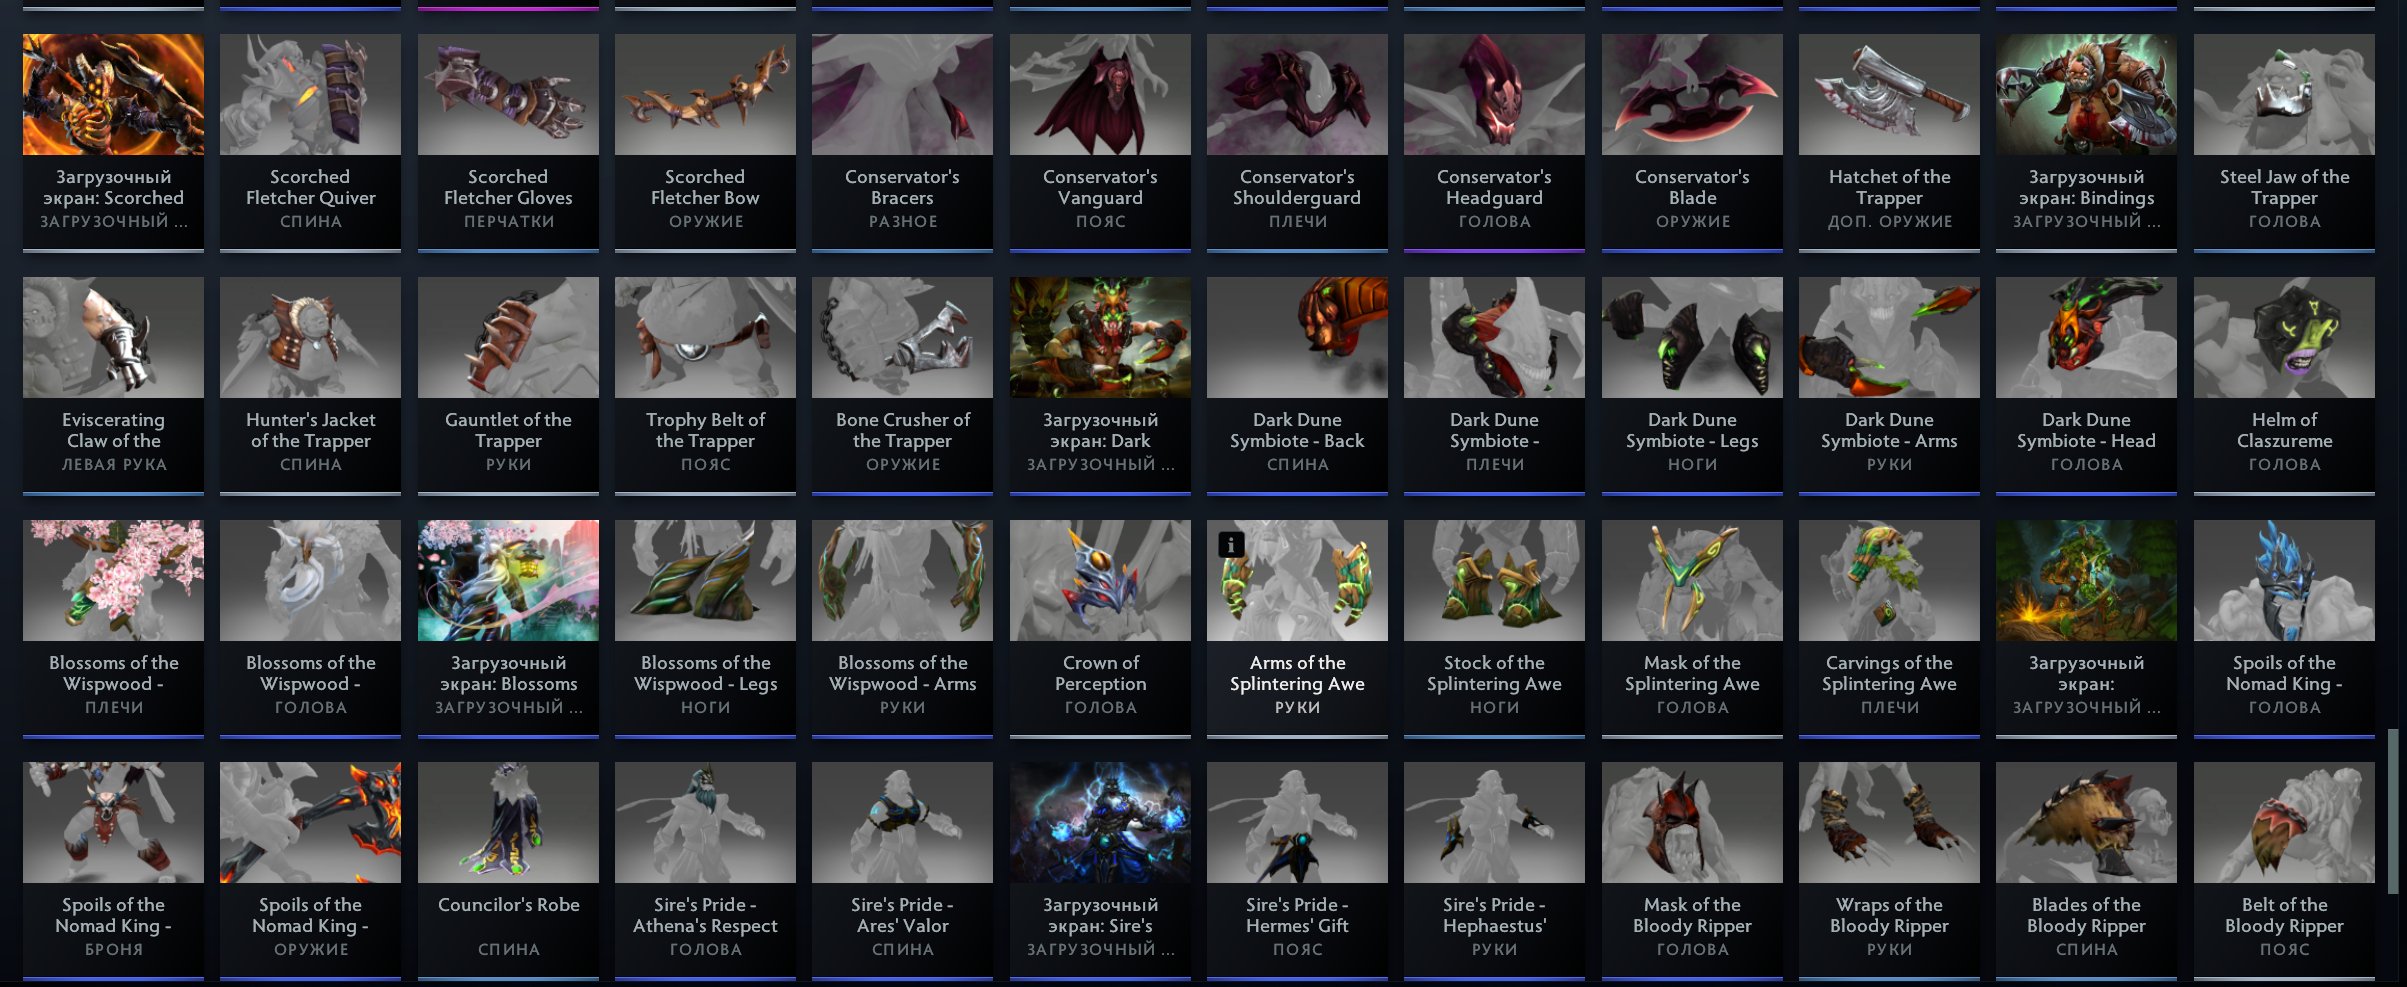Screen dimensions: 2407x987
Task: Open Bone Crusher of the Trapper
Action: 902,385
